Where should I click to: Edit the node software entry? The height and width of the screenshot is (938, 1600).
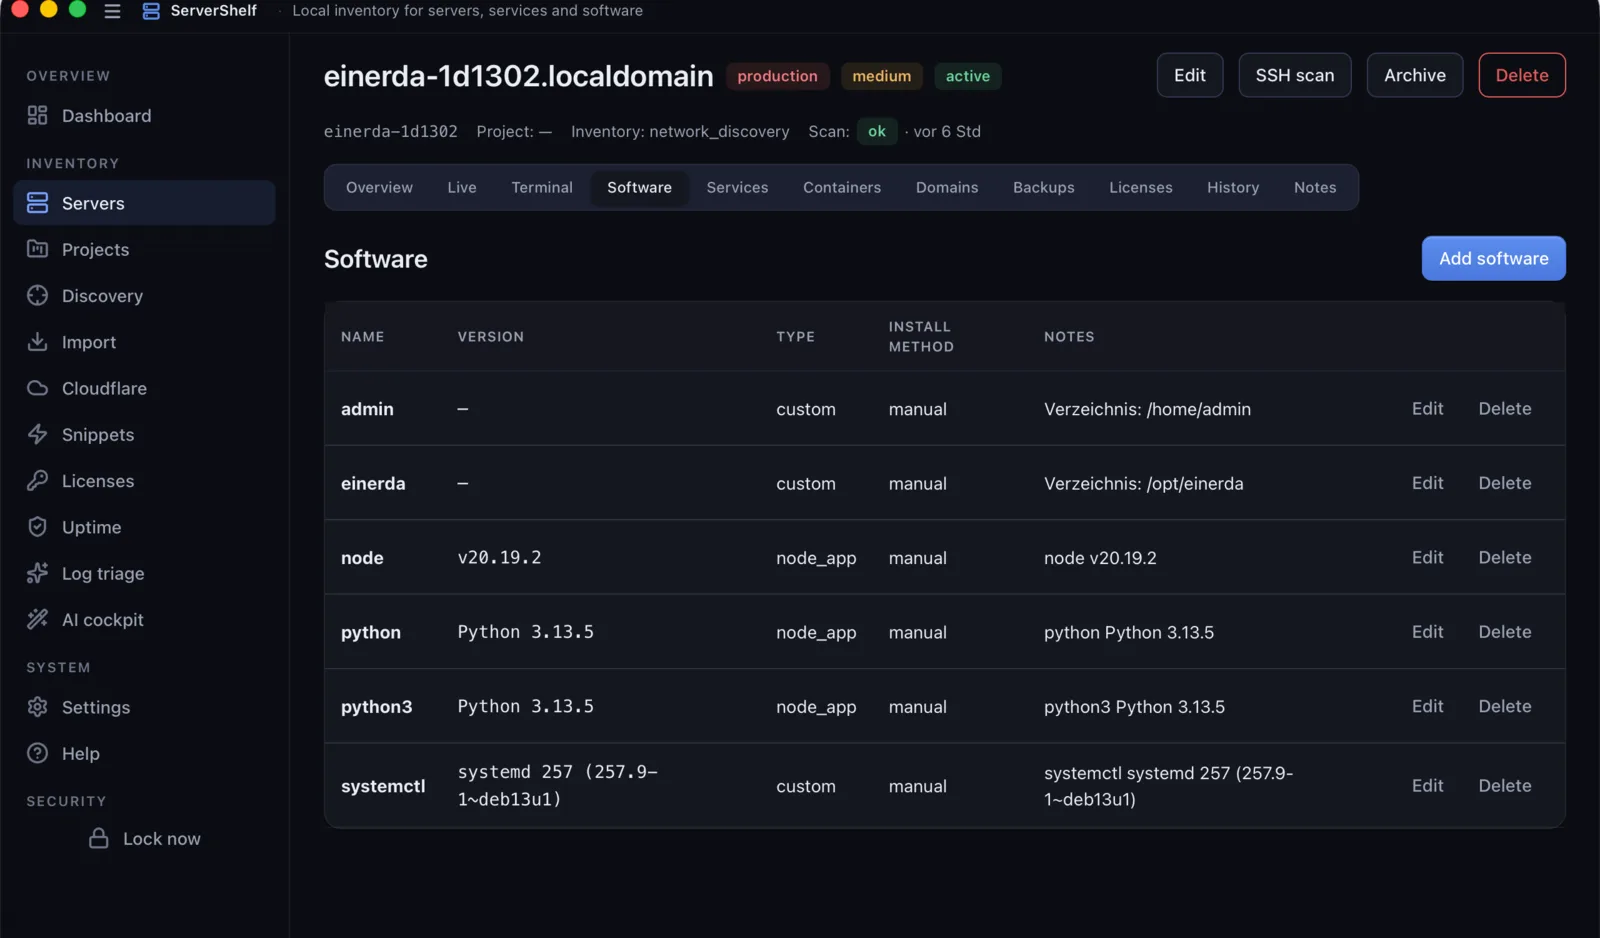click(x=1427, y=557)
